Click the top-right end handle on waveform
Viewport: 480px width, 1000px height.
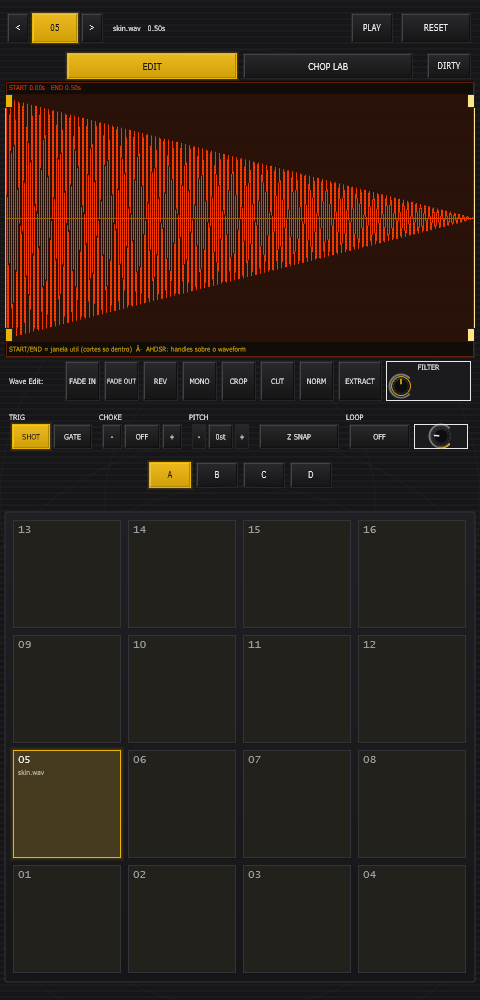click(x=471, y=101)
